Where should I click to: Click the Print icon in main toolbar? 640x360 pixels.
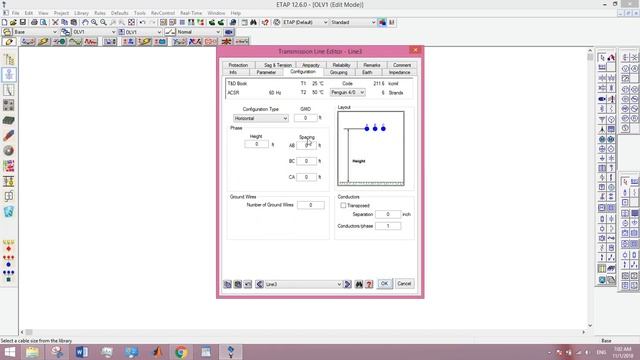[x=34, y=22]
